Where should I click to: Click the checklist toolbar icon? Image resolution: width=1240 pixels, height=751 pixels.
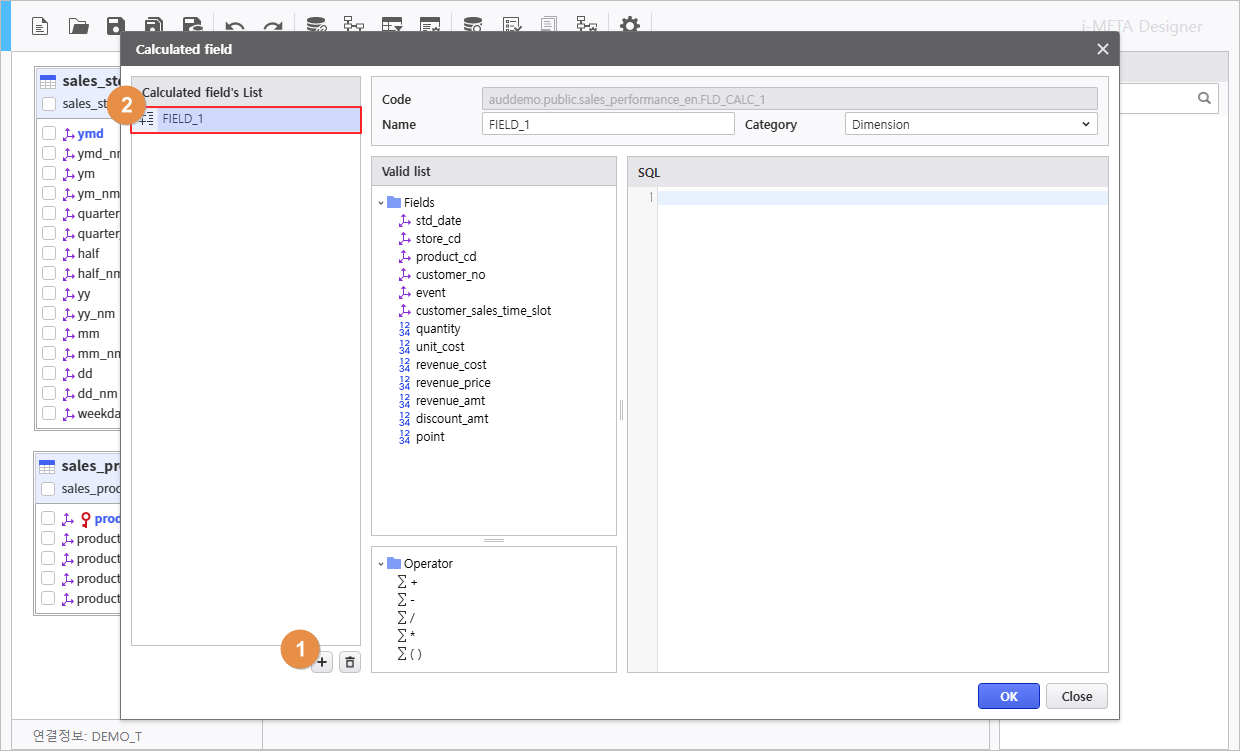(x=512, y=26)
